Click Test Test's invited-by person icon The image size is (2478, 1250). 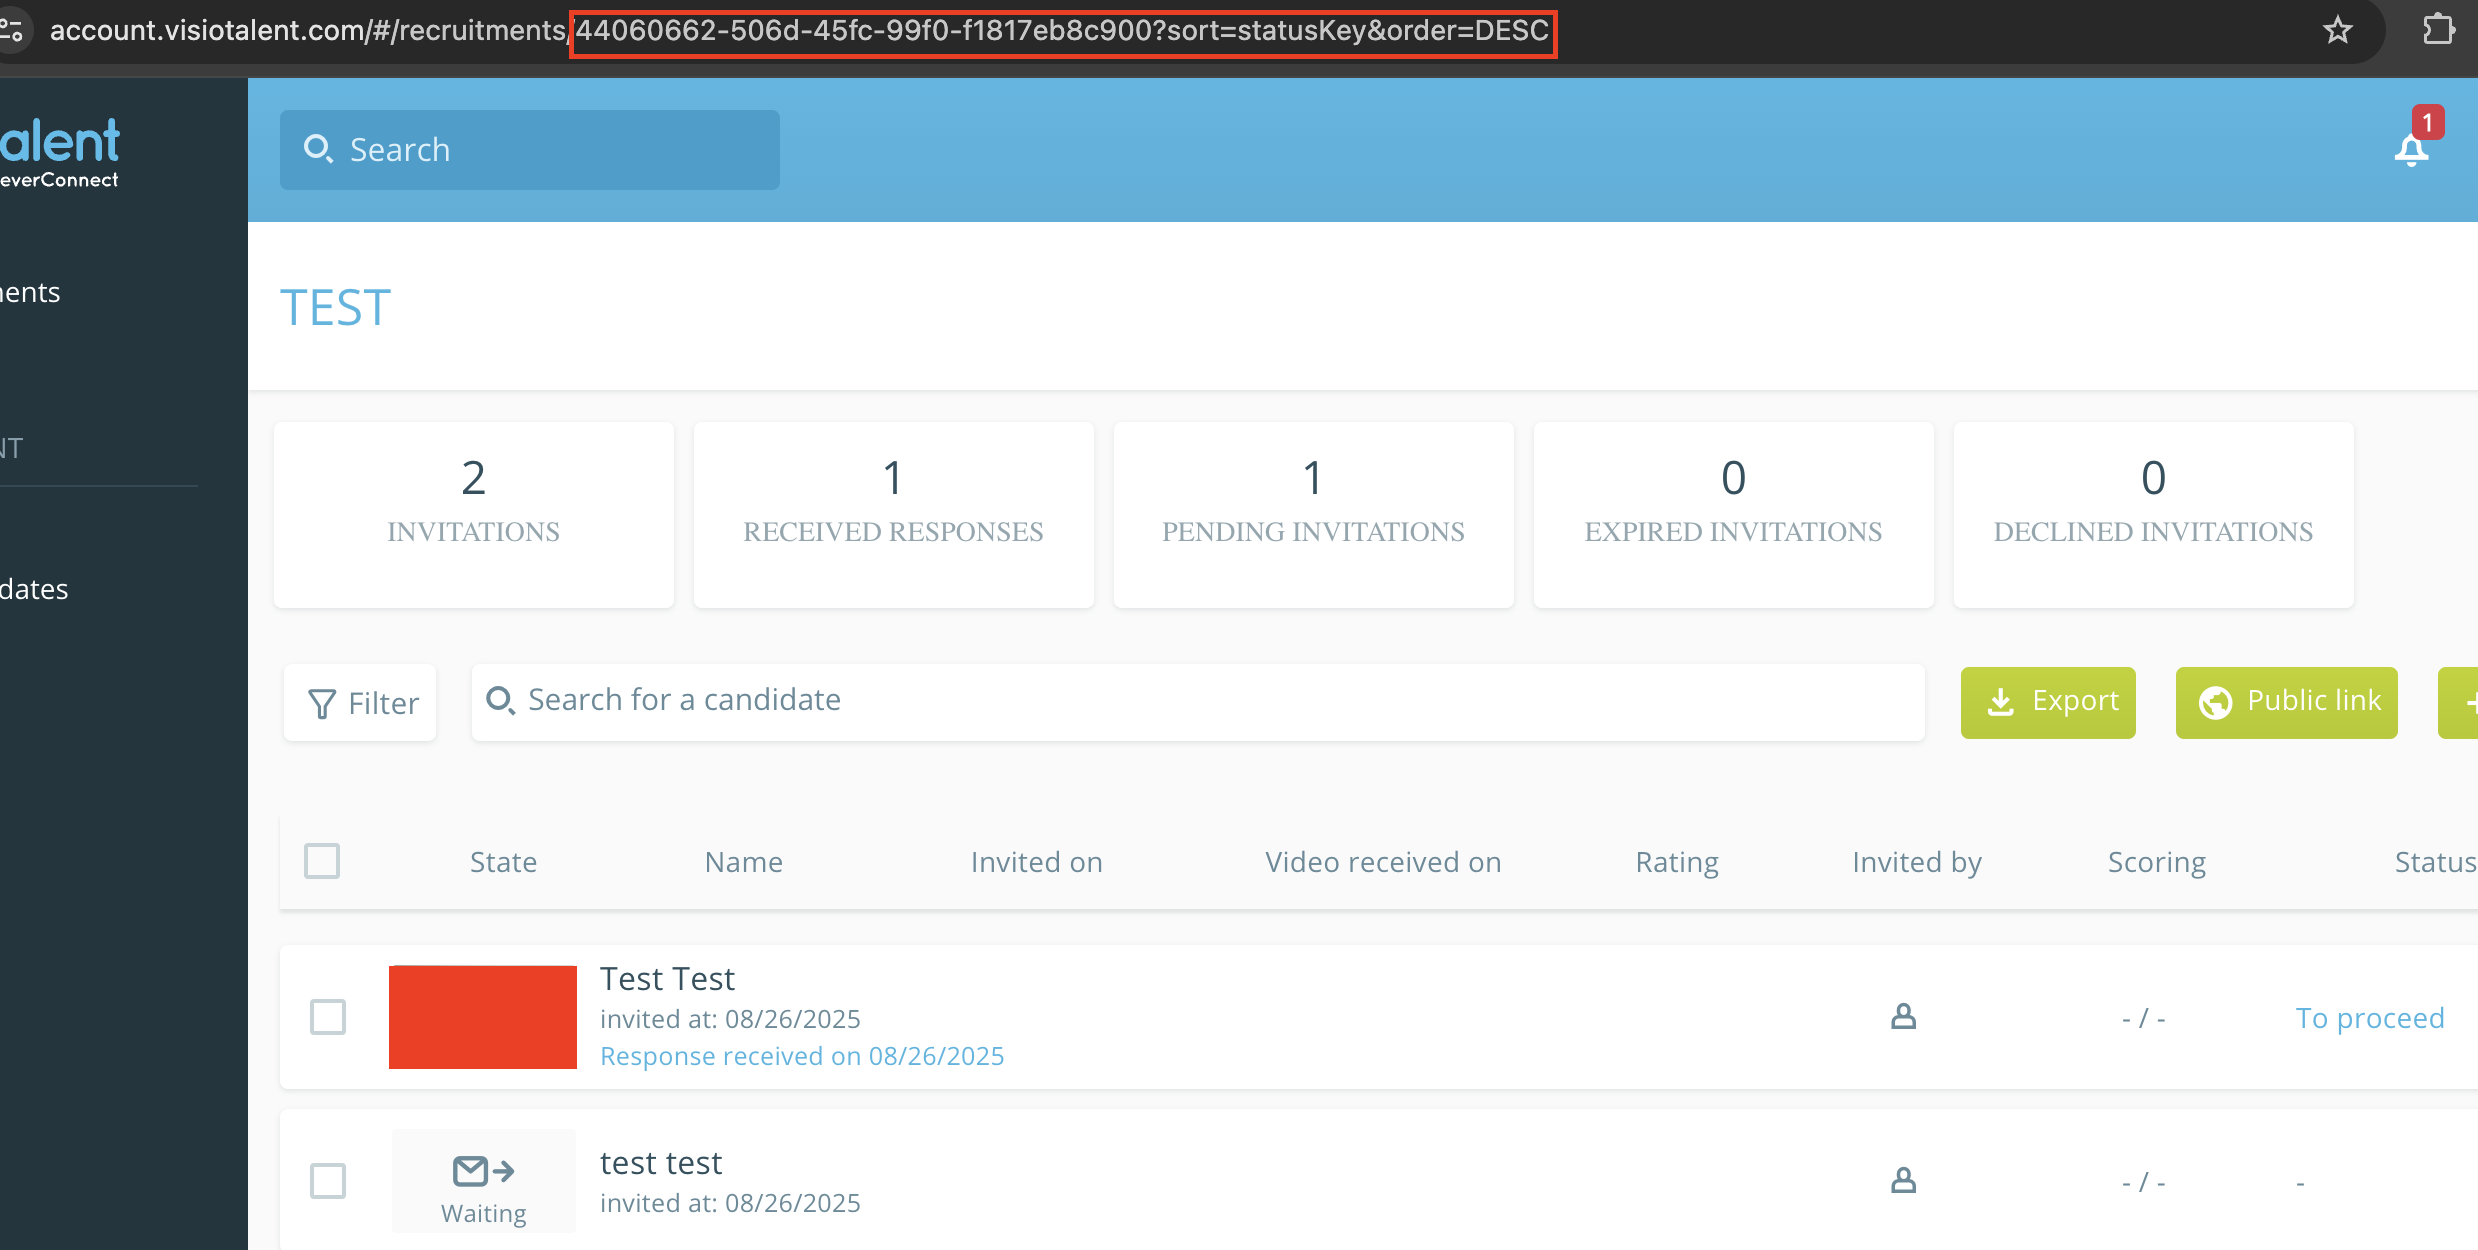click(1904, 1017)
